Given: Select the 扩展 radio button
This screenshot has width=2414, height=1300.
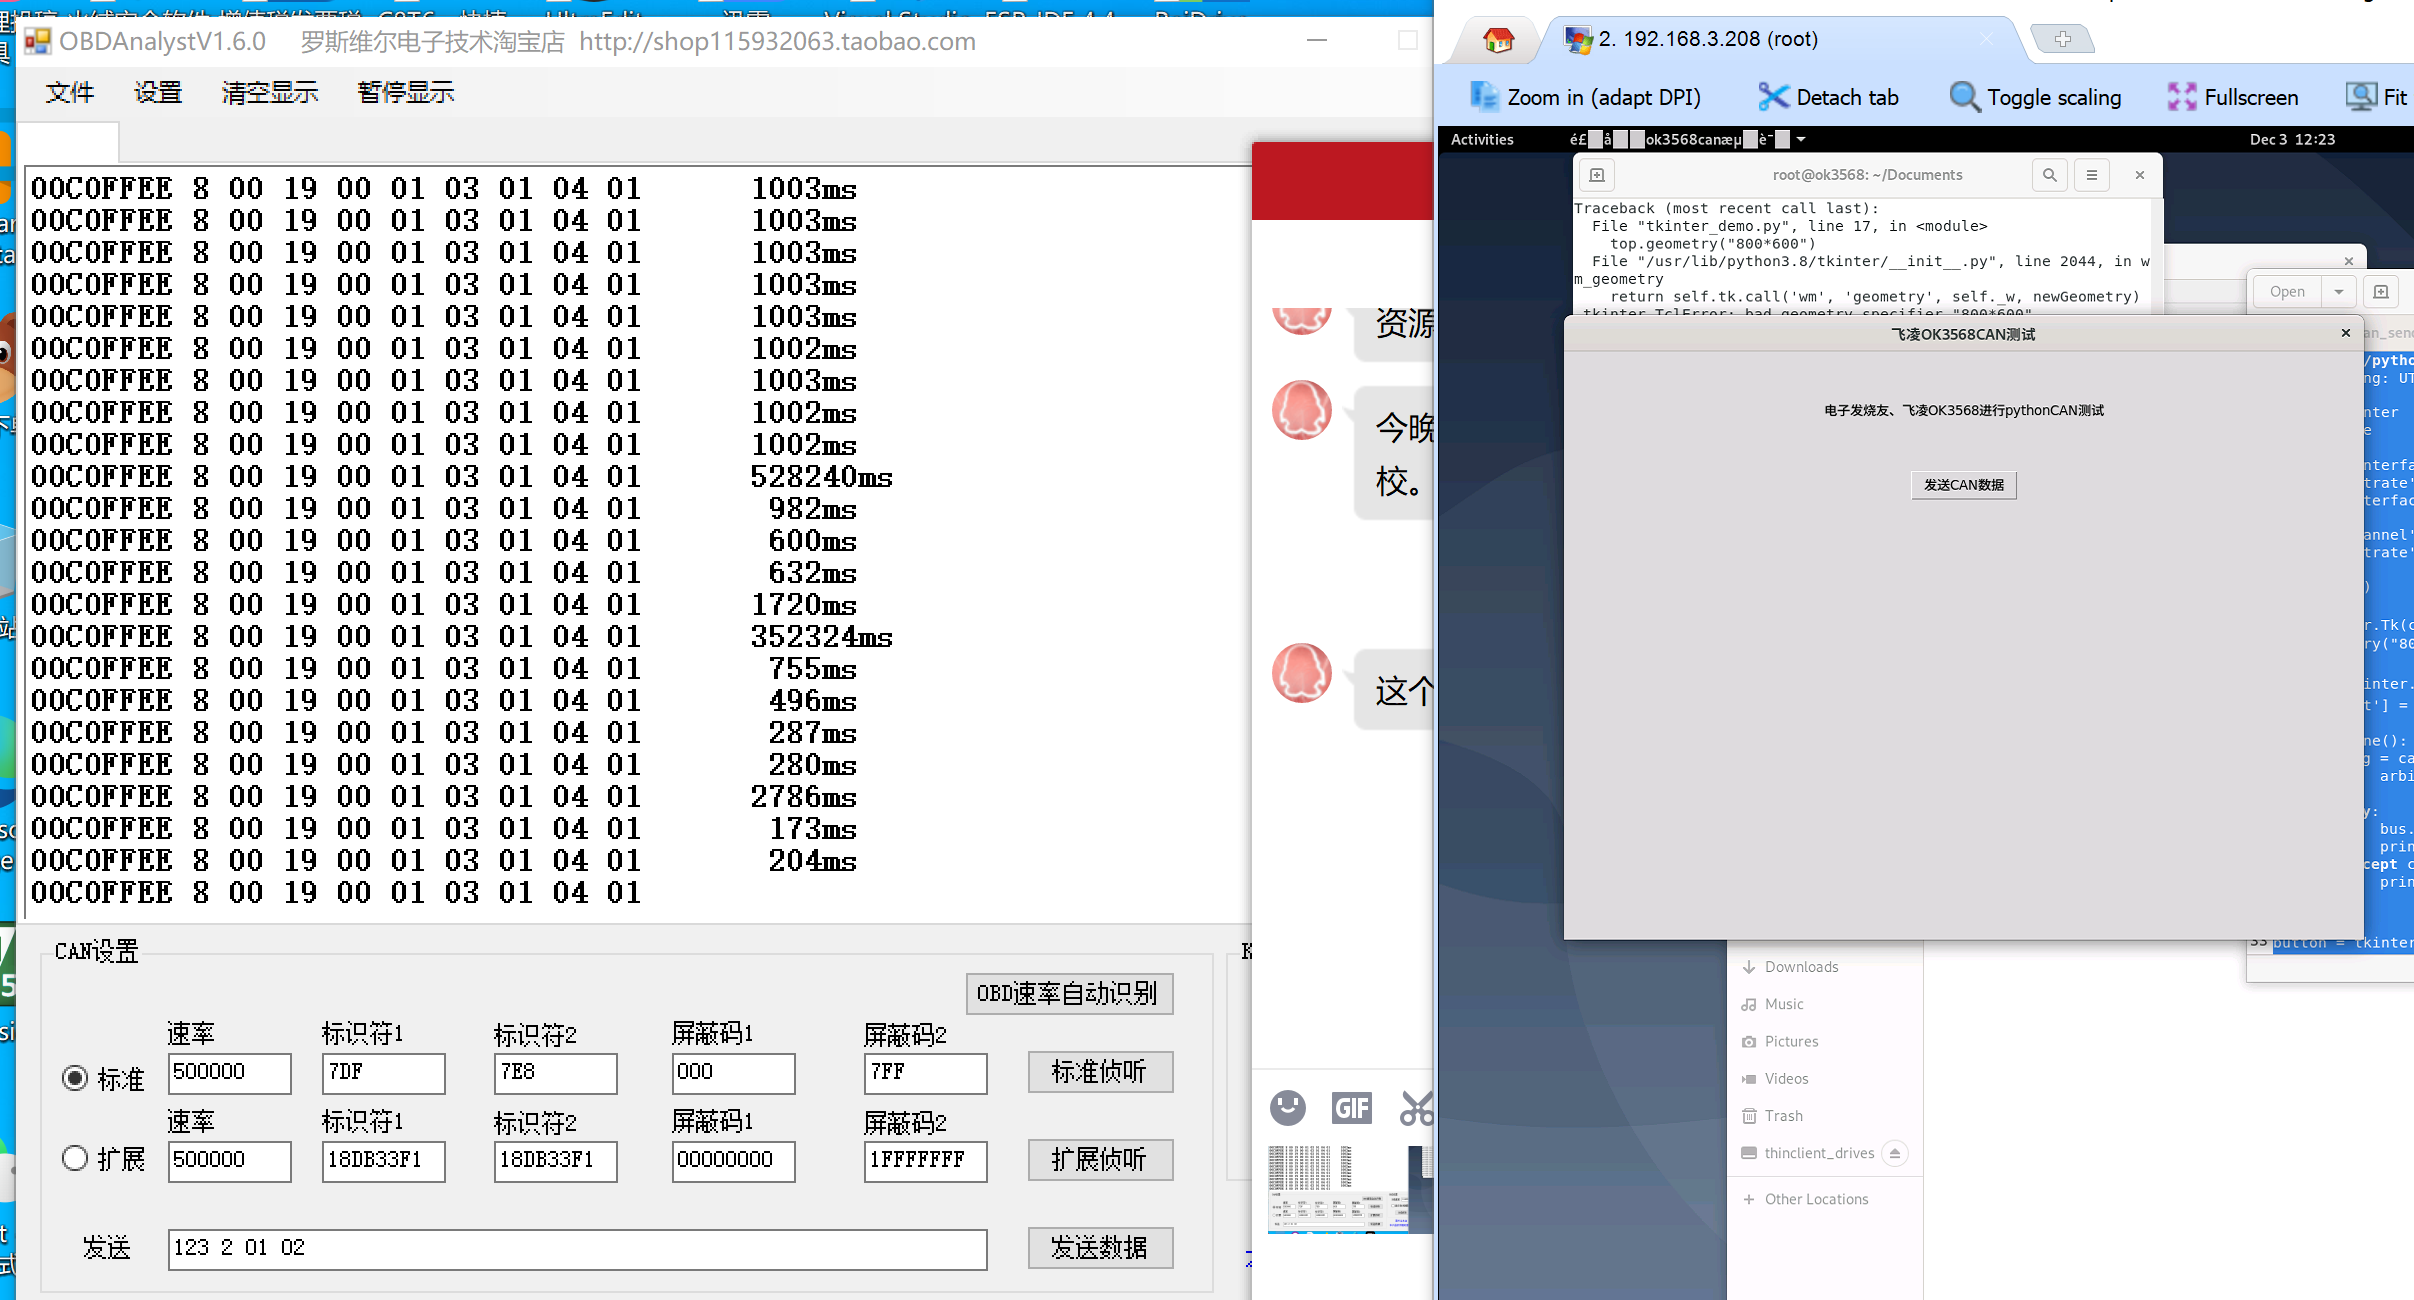Looking at the screenshot, I should [x=75, y=1158].
